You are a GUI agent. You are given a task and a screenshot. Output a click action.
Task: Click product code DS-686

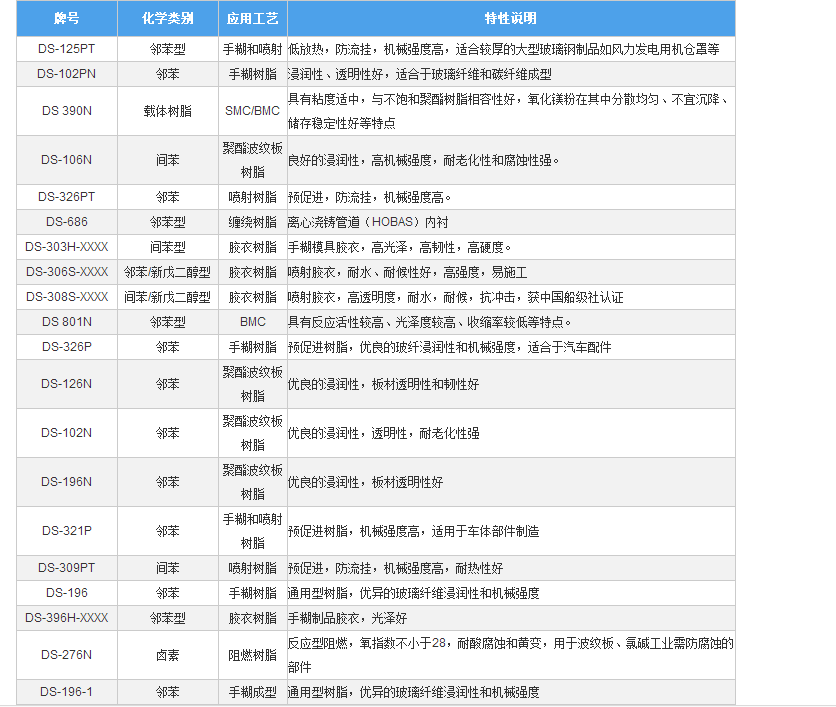pos(67,222)
